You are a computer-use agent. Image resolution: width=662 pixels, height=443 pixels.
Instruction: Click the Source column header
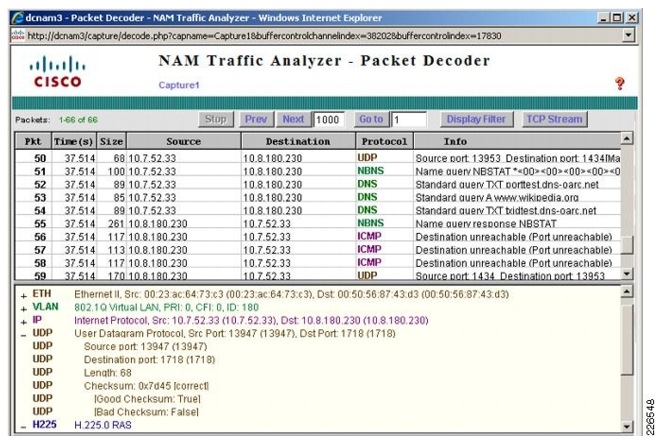tap(184, 141)
